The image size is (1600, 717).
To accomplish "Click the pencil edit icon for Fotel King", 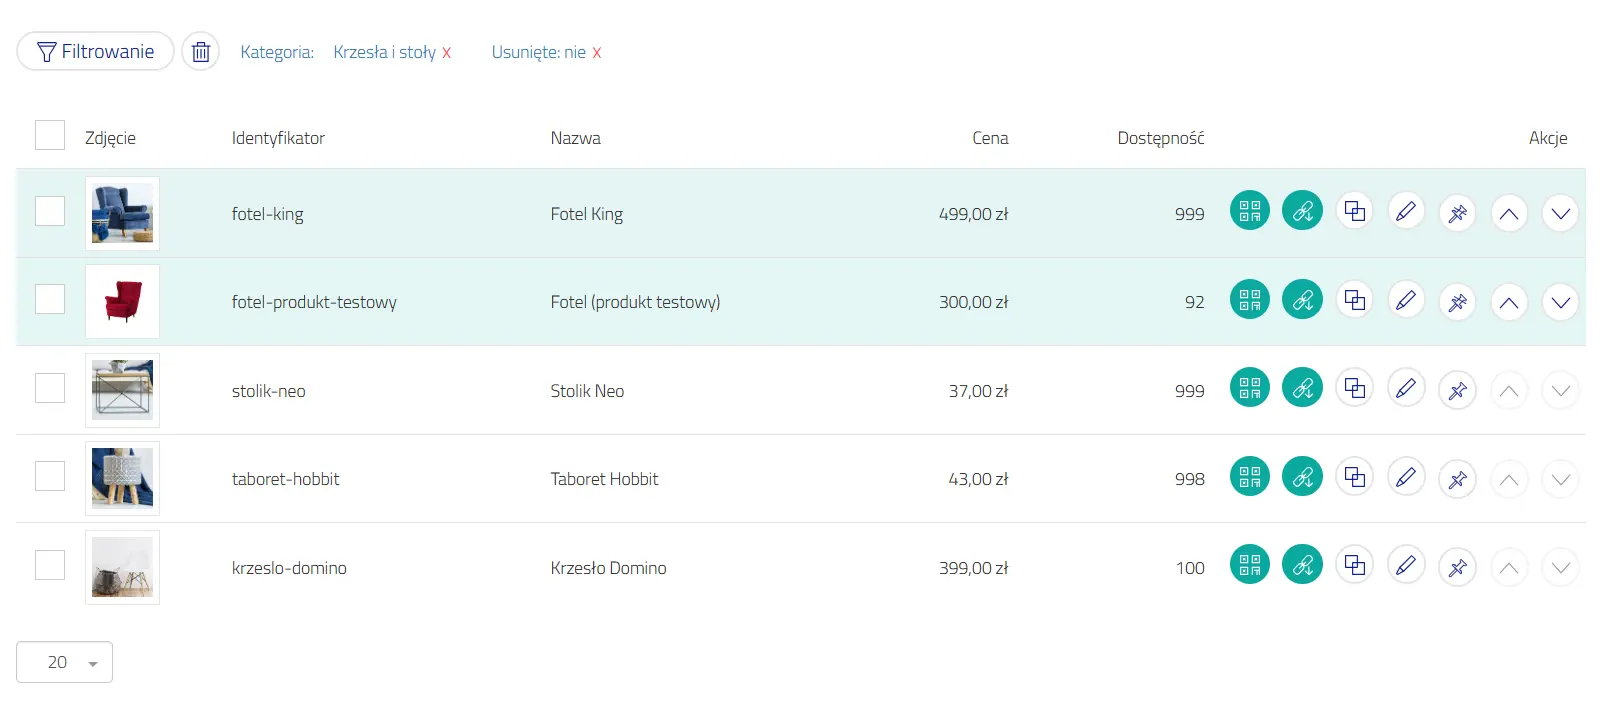I will pyautogui.click(x=1406, y=212).
